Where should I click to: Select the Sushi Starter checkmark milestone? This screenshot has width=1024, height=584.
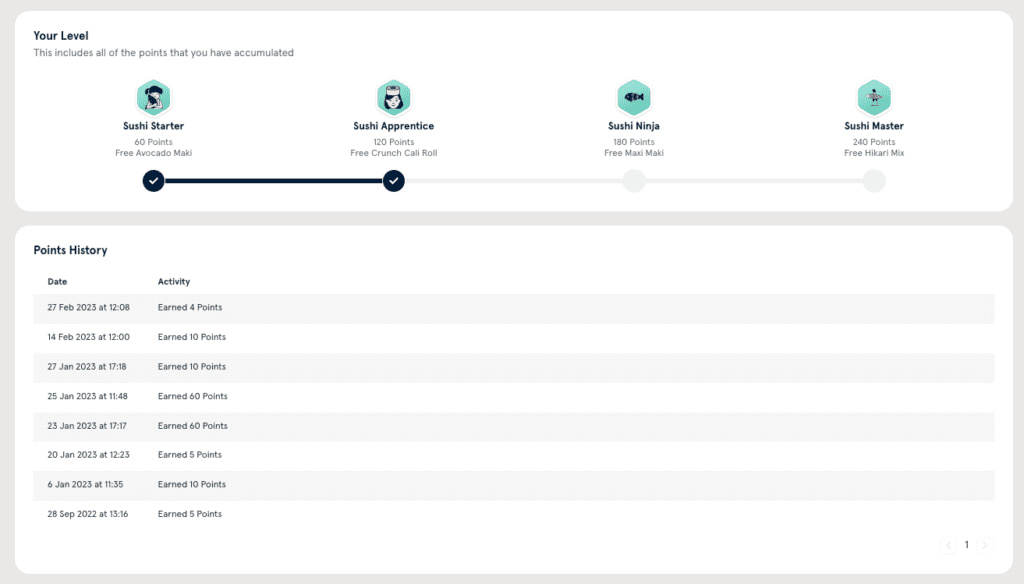pos(153,181)
